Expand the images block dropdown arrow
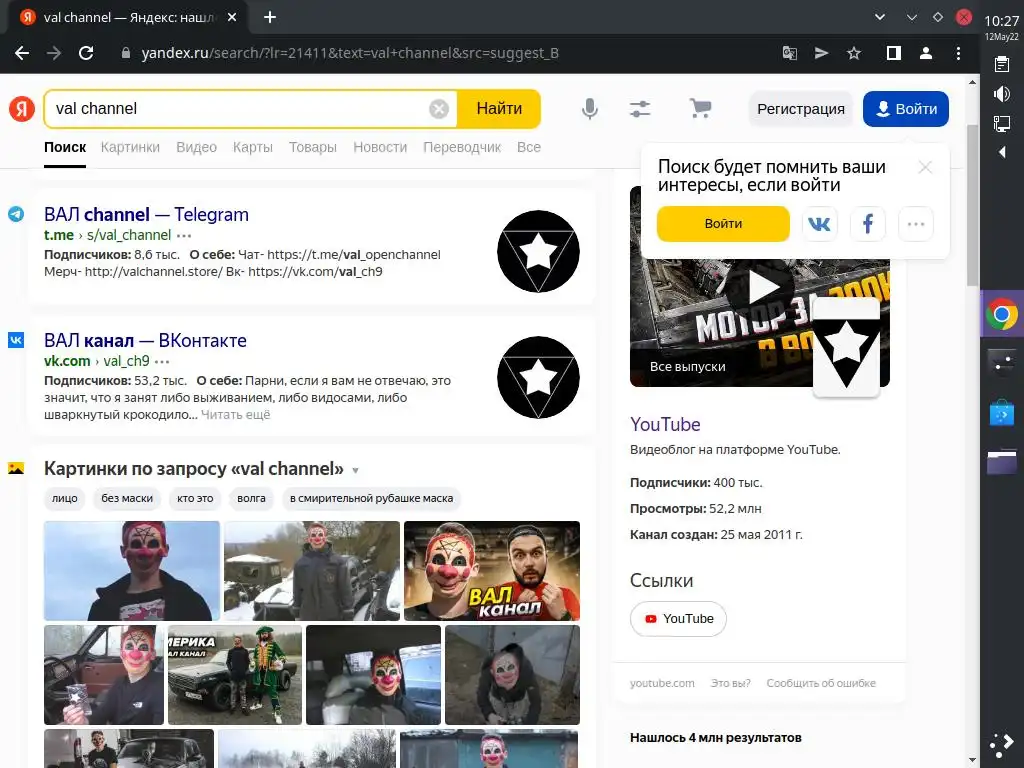The width and height of the screenshot is (1024, 768). pos(355,470)
